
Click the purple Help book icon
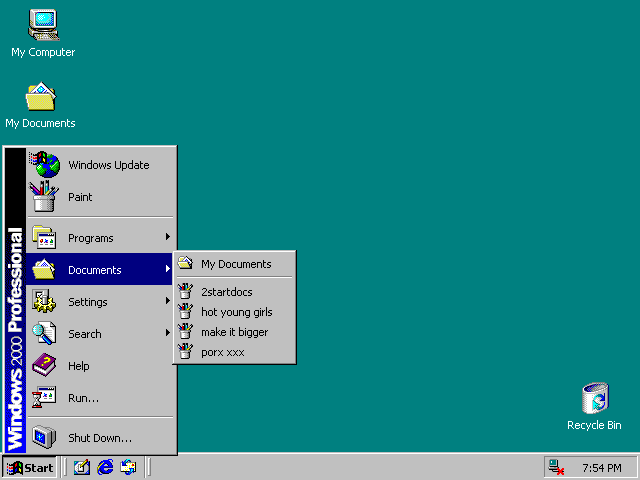[44, 365]
